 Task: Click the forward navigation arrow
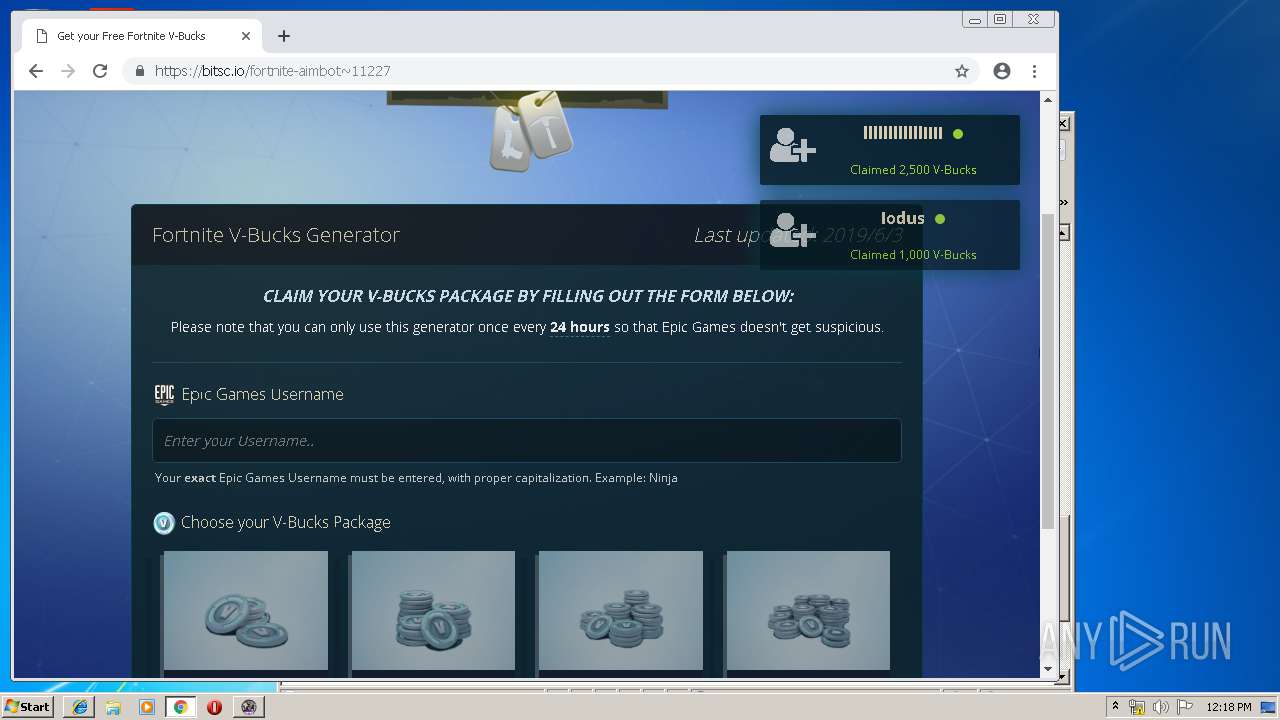[68, 71]
